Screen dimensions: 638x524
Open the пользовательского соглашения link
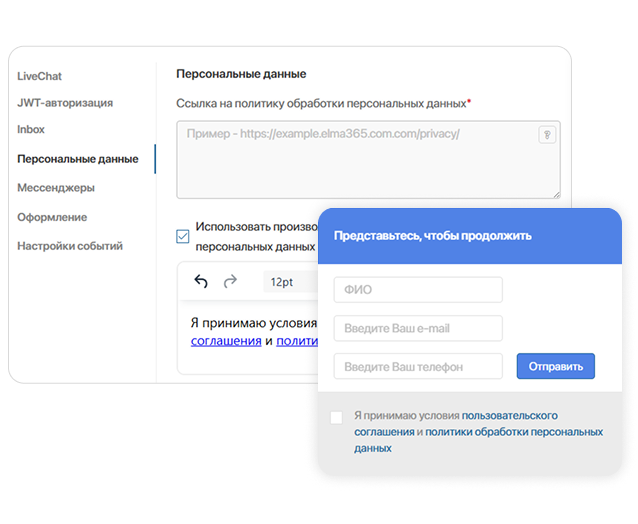tap(509, 416)
